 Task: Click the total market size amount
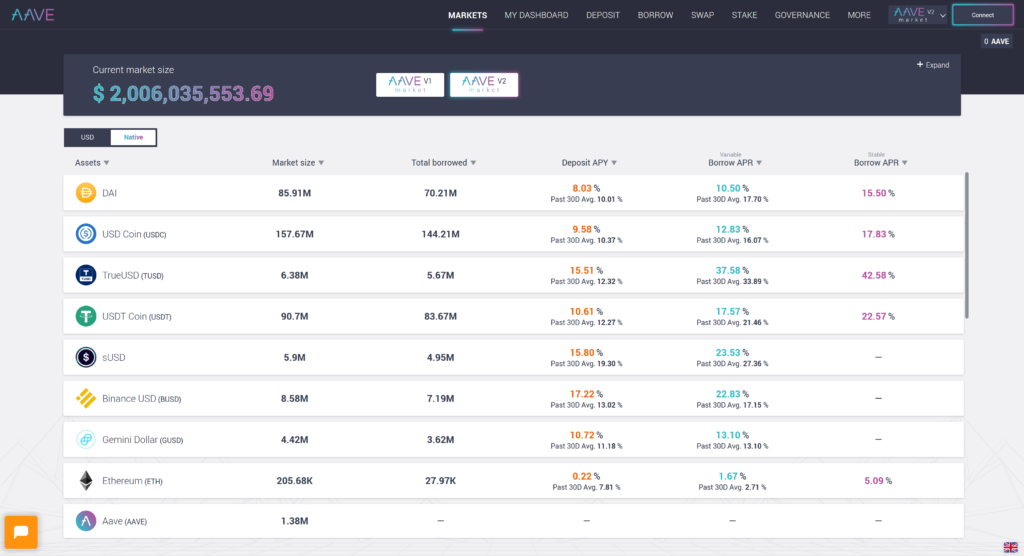click(x=183, y=93)
